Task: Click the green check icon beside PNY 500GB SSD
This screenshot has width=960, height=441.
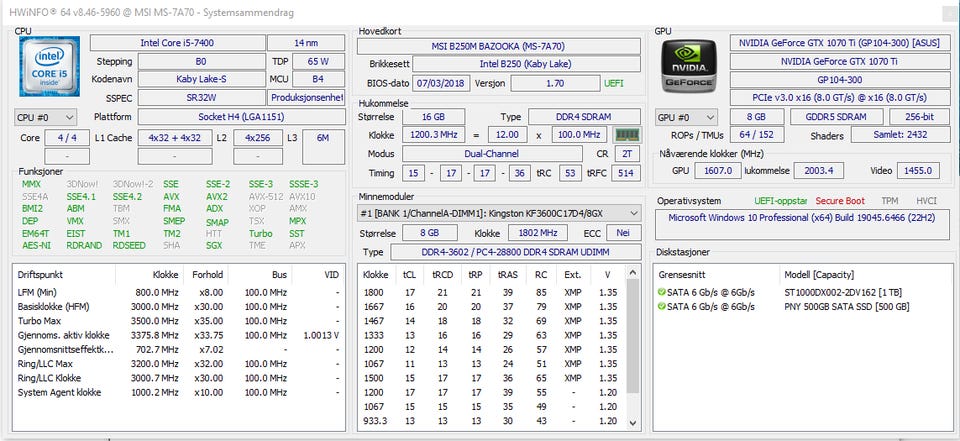Action: point(661,307)
